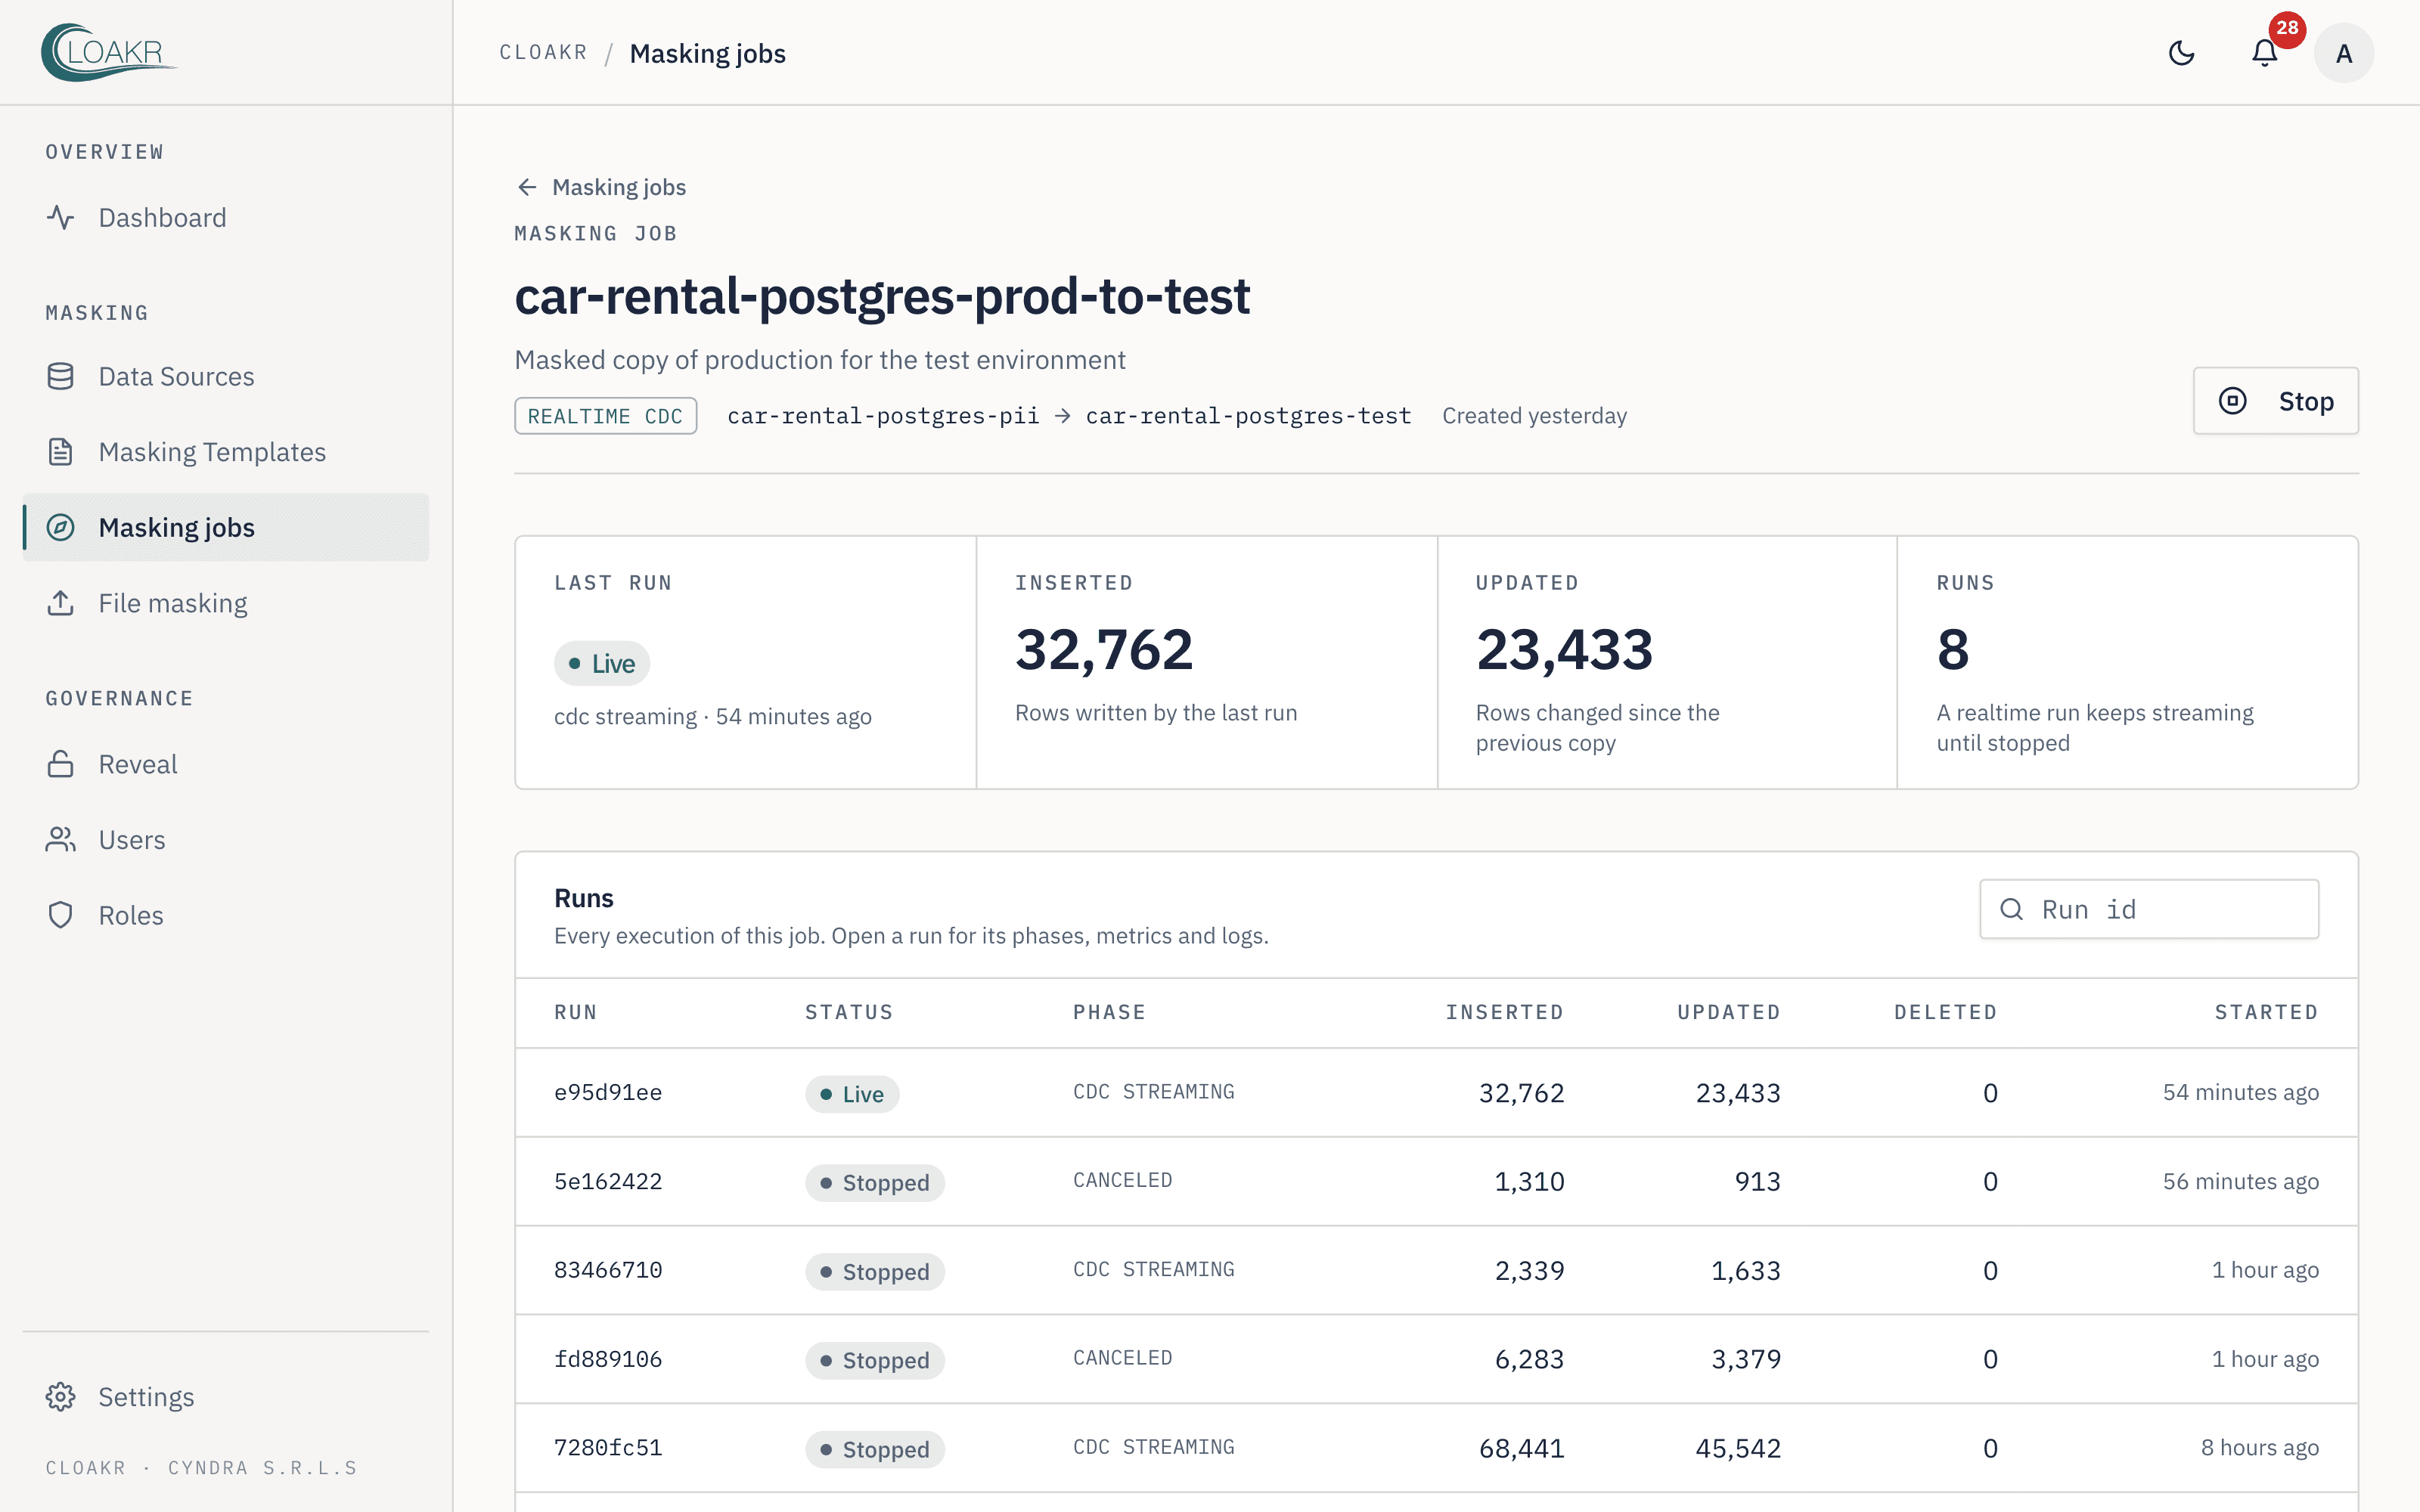
Task: Open notifications bell with 28 badge
Action: tap(2264, 53)
